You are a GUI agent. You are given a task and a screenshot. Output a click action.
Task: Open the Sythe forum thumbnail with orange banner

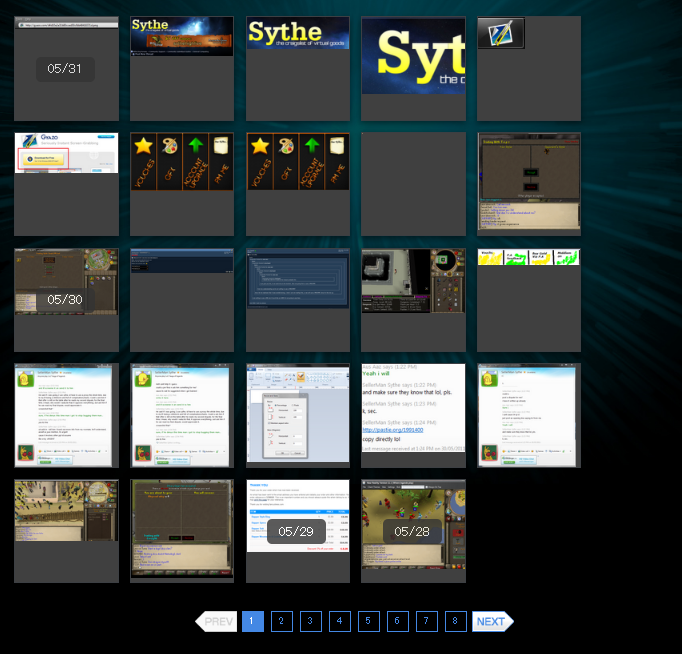(x=182, y=68)
